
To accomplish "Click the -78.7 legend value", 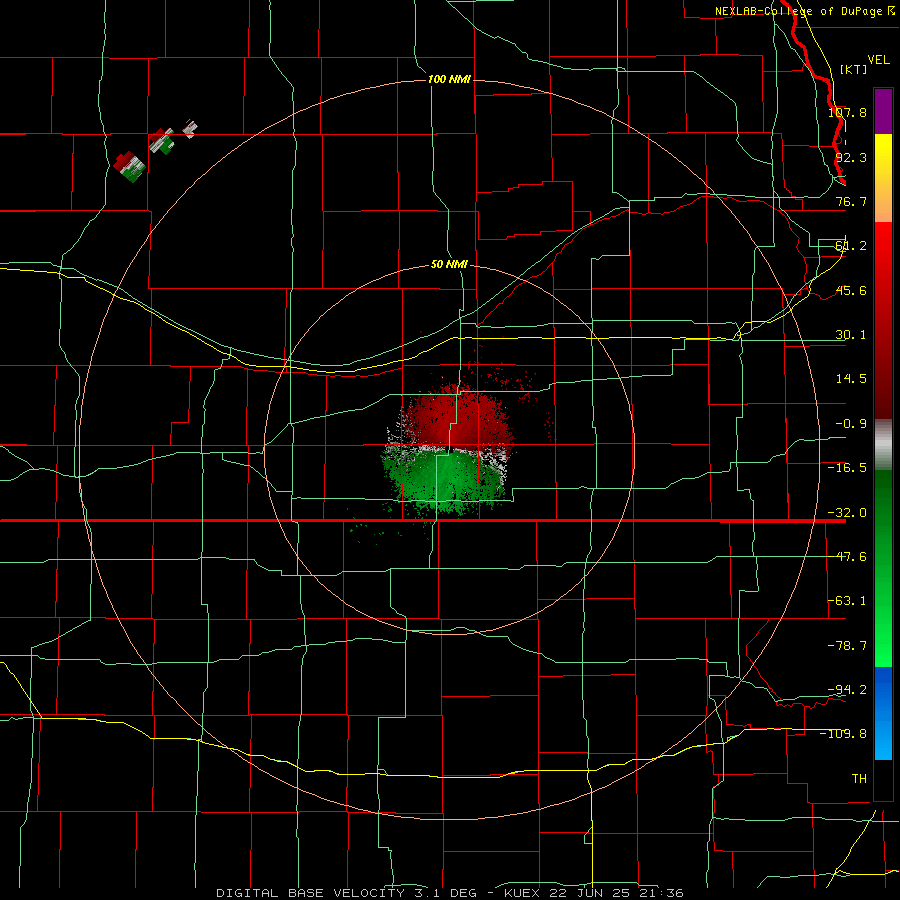I will [x=847, y=646].
